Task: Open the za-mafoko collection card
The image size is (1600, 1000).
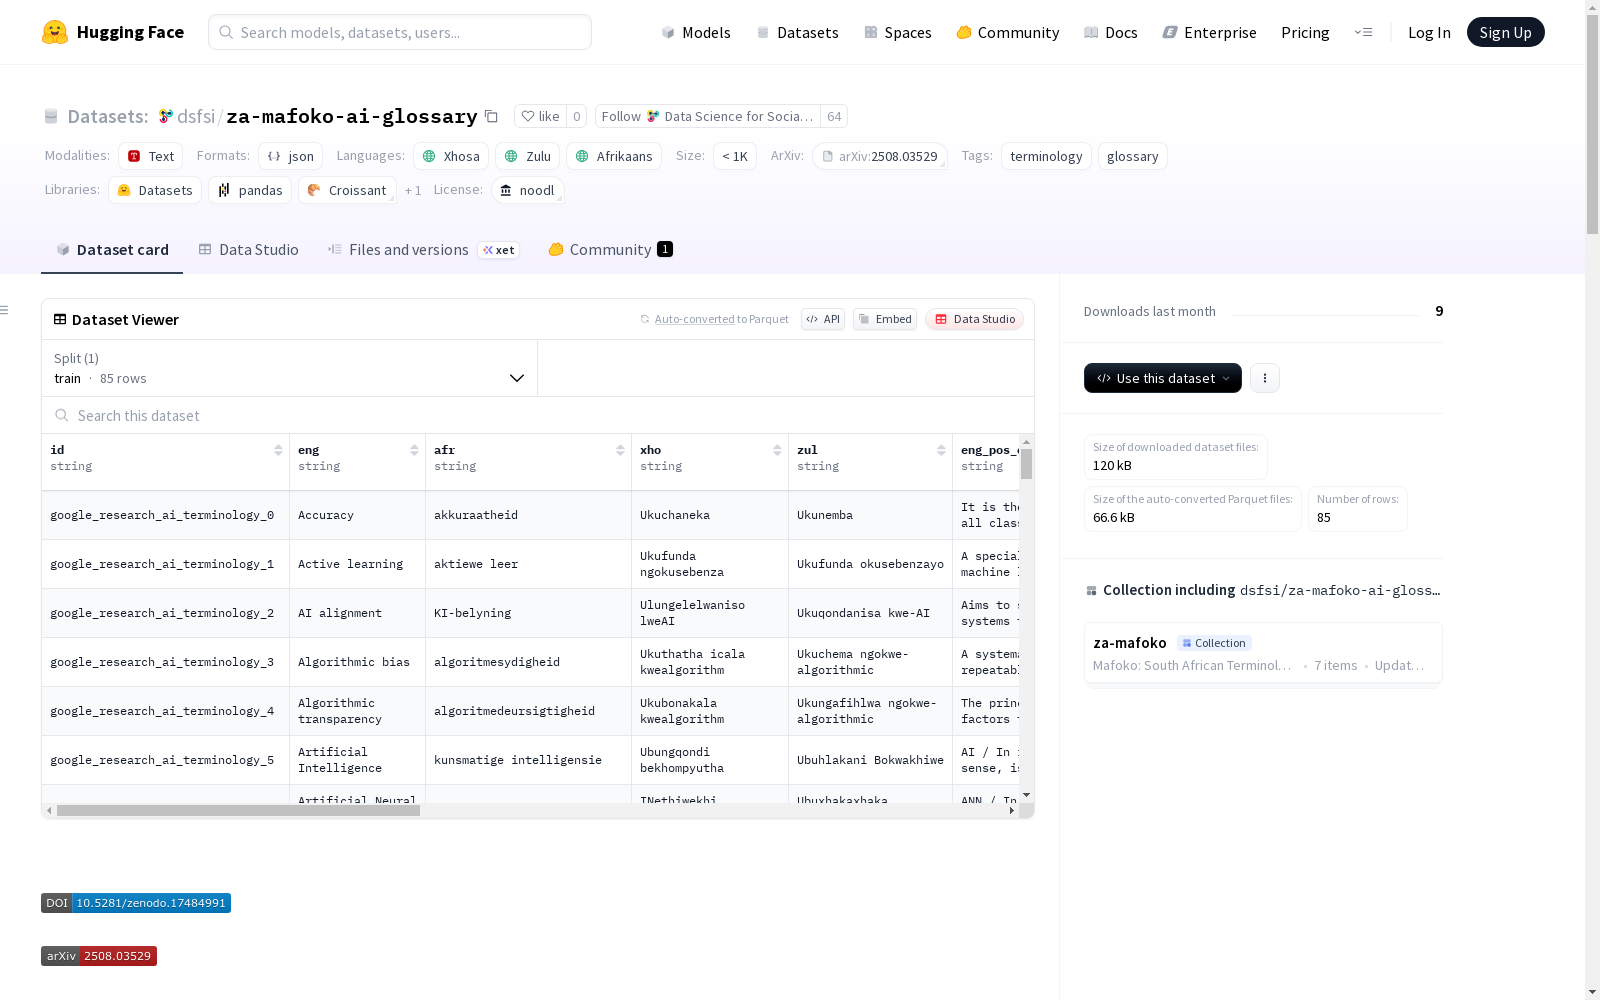Action: coord(1263,653)
